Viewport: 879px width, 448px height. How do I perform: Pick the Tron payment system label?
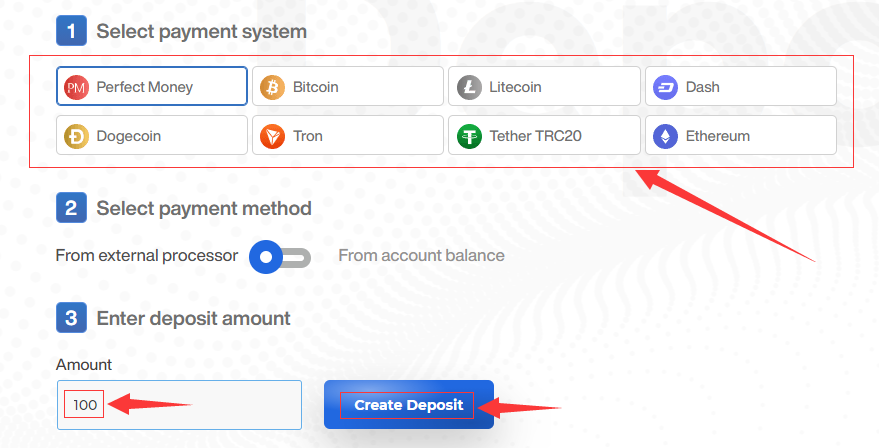(308, 136)
